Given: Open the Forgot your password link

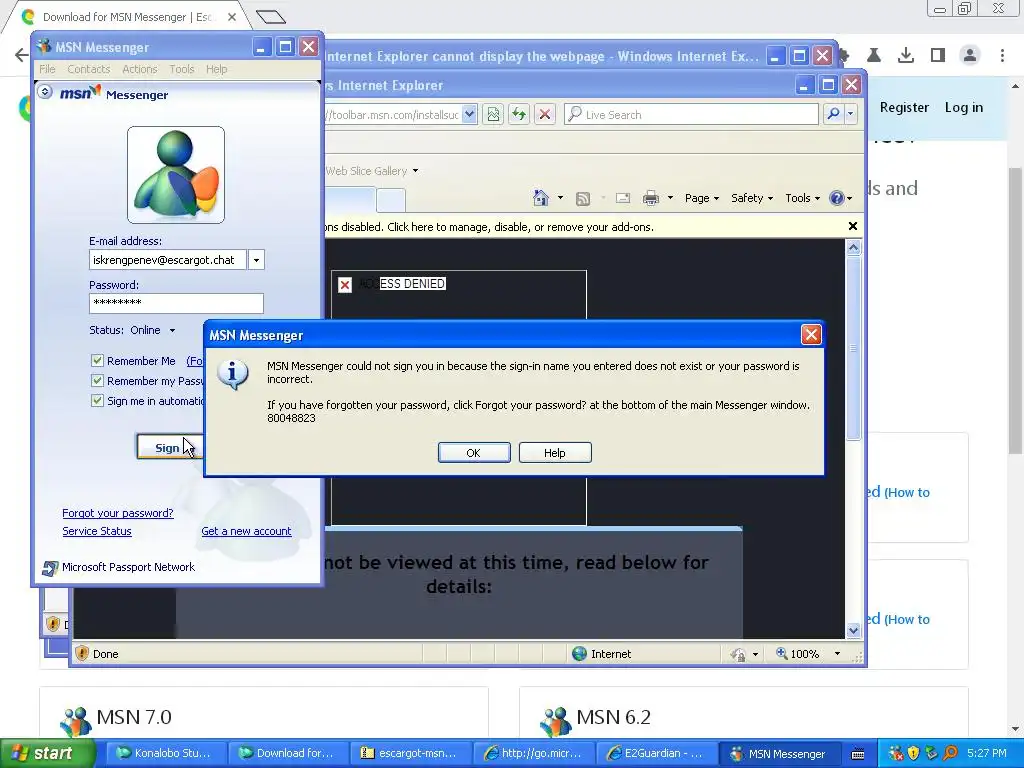Looking at the screenshot, I should coord(118,513).
